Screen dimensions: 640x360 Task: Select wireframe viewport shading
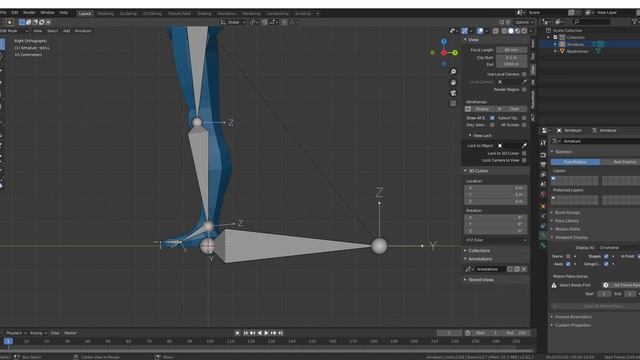pos(504,31)
